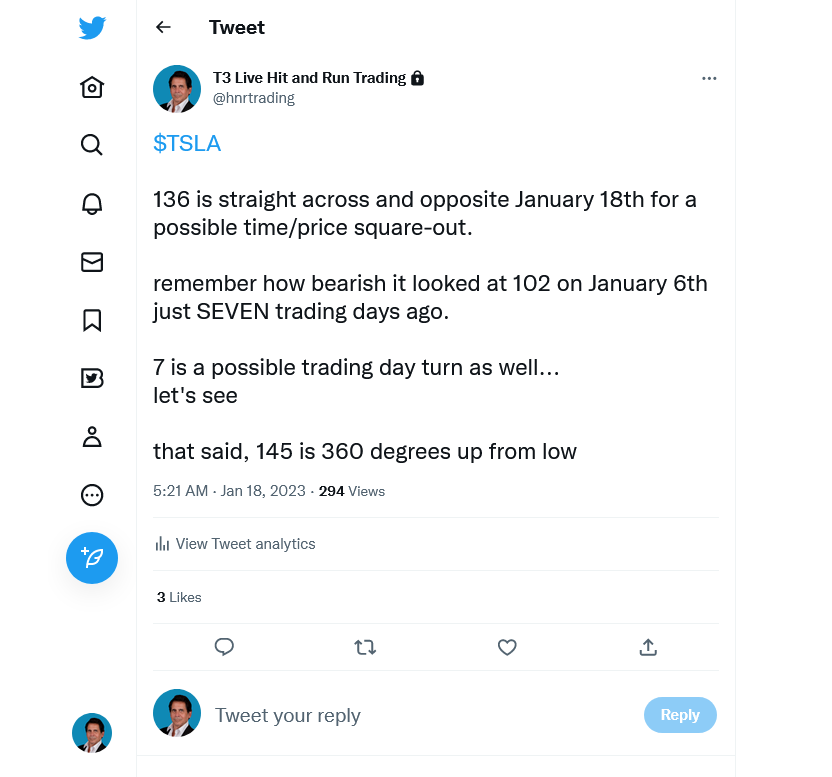Reply to tweet via speech bubble icon
The height and width of the screenshot is (777, 832).
(225, 647)
